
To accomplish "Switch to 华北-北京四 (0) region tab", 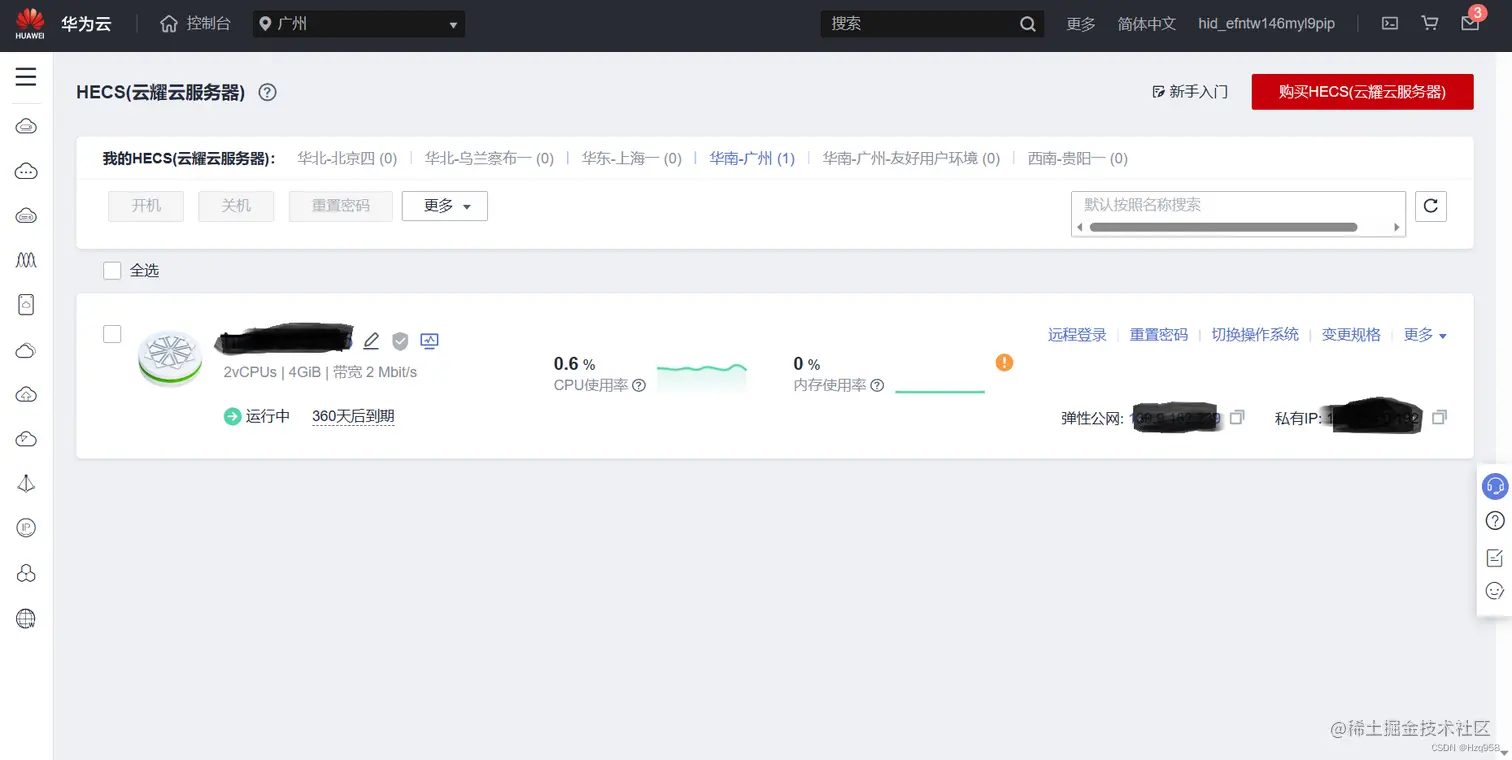I will 347,158.
